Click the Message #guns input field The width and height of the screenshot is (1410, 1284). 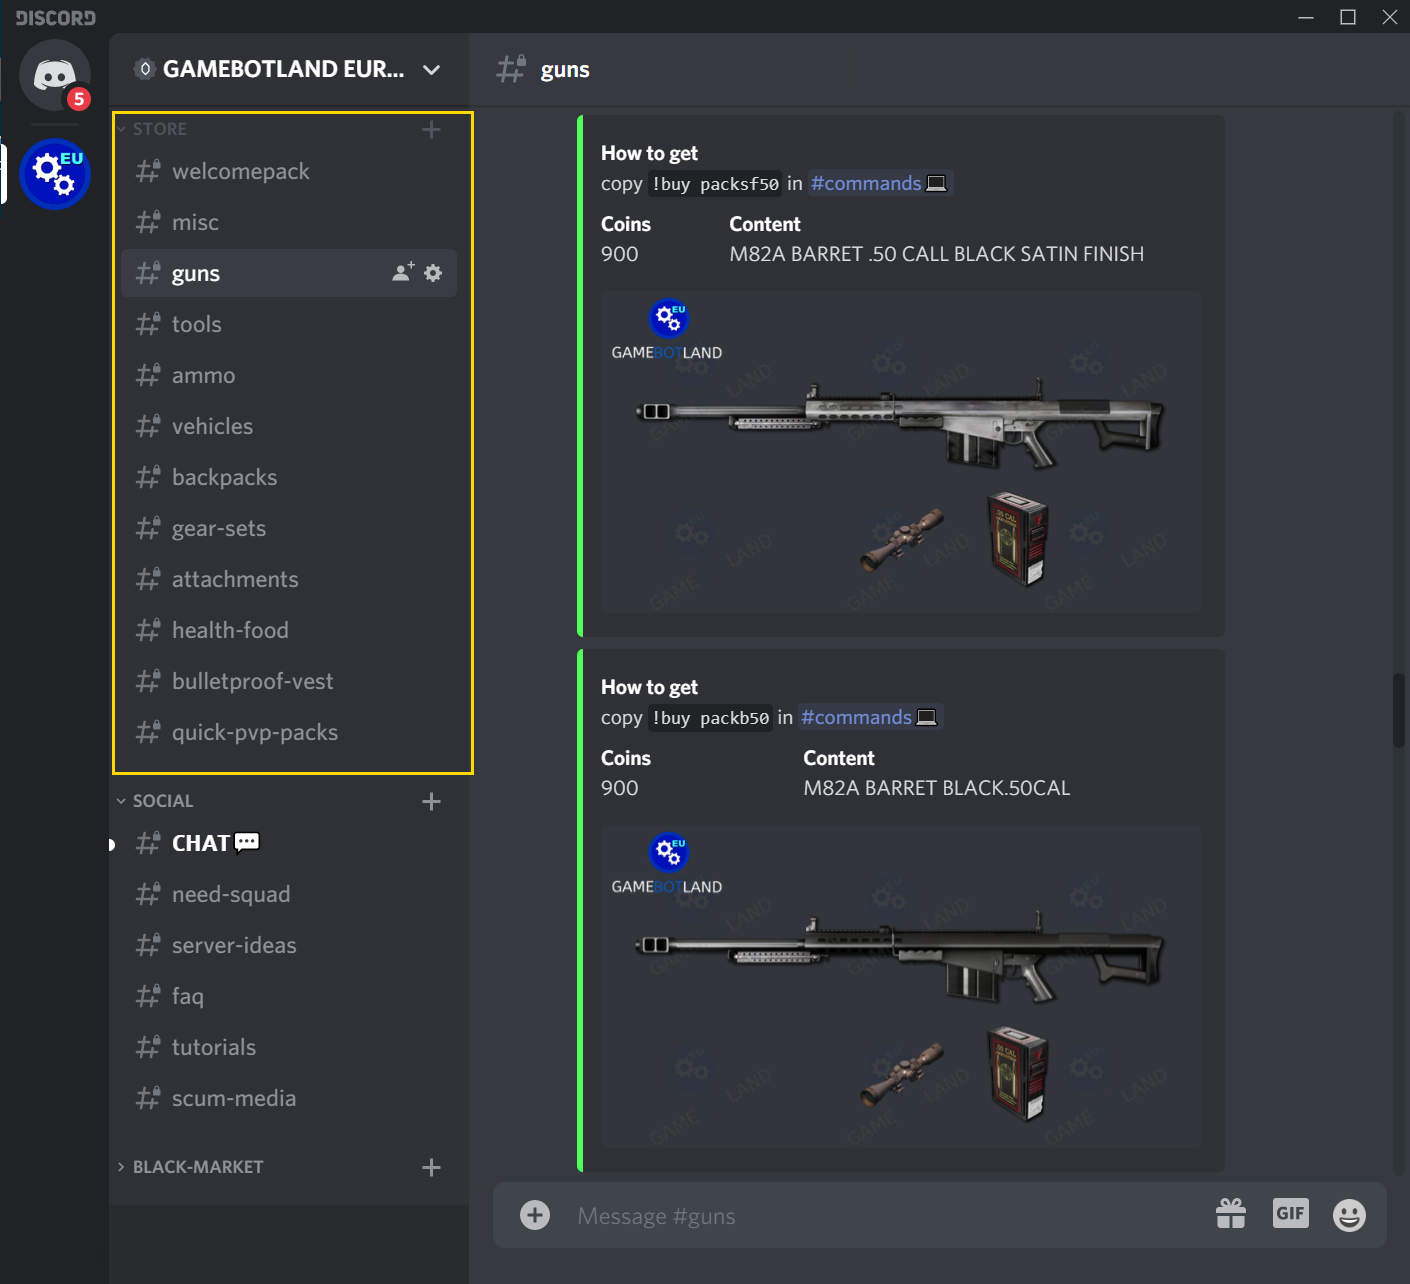tap(880, 1216)
